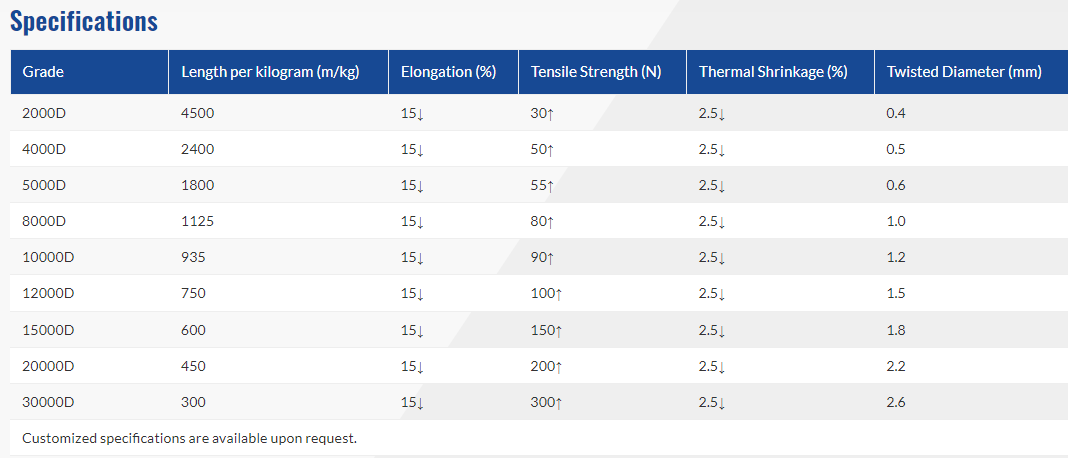Click the 10000D grade cell
This screenshot has width=1068, height=458.
(48, 257)
